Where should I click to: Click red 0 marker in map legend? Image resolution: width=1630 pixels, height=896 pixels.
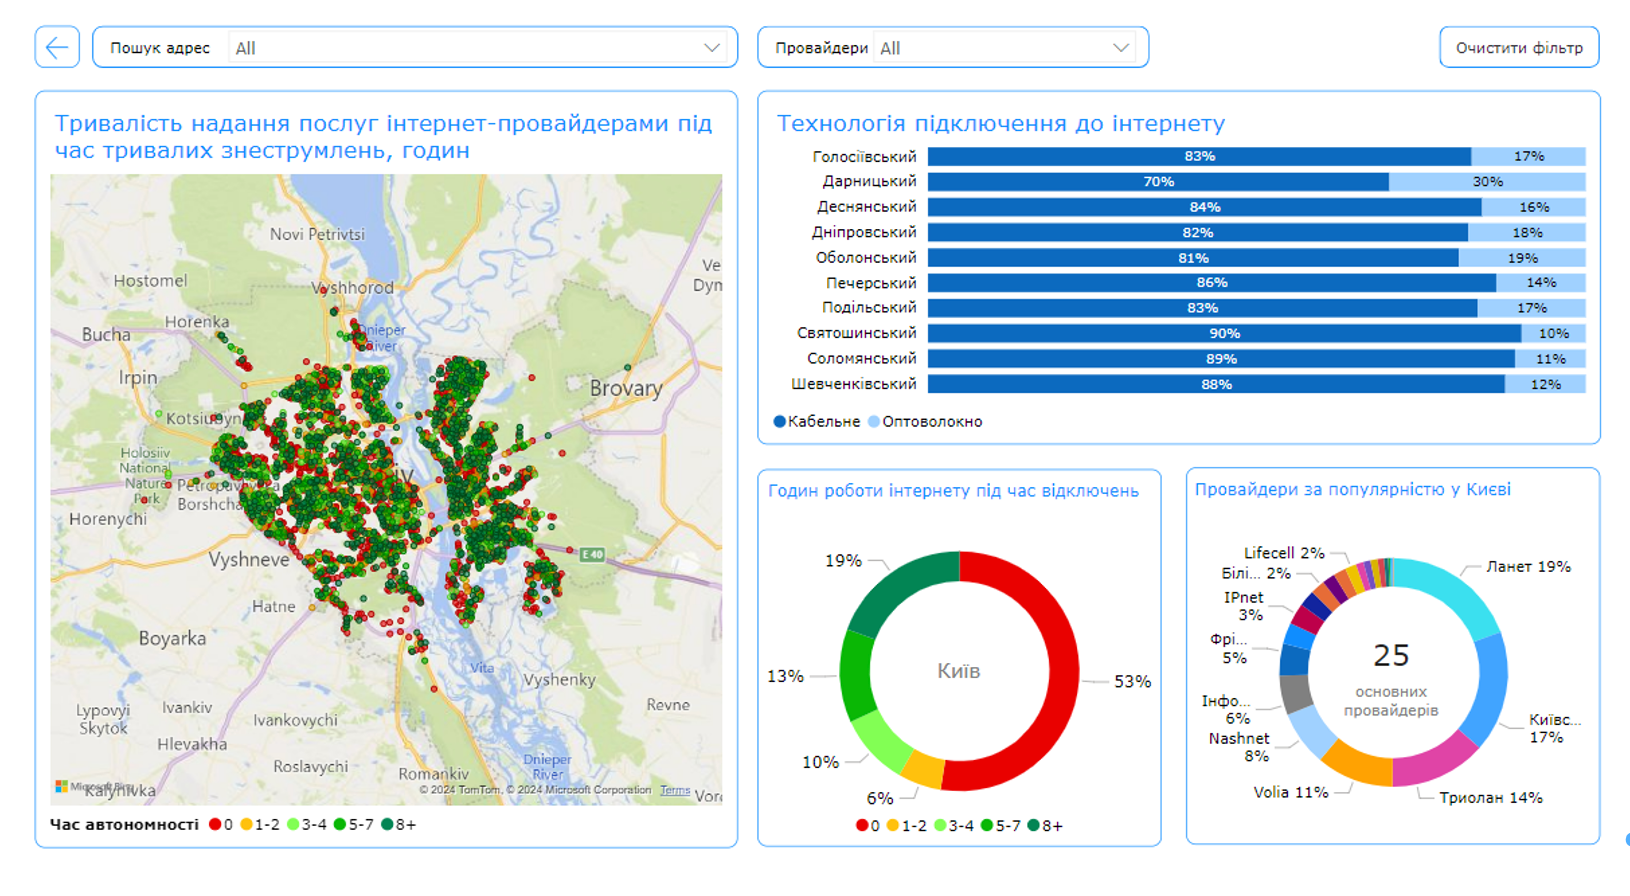(x=215, y=825)
